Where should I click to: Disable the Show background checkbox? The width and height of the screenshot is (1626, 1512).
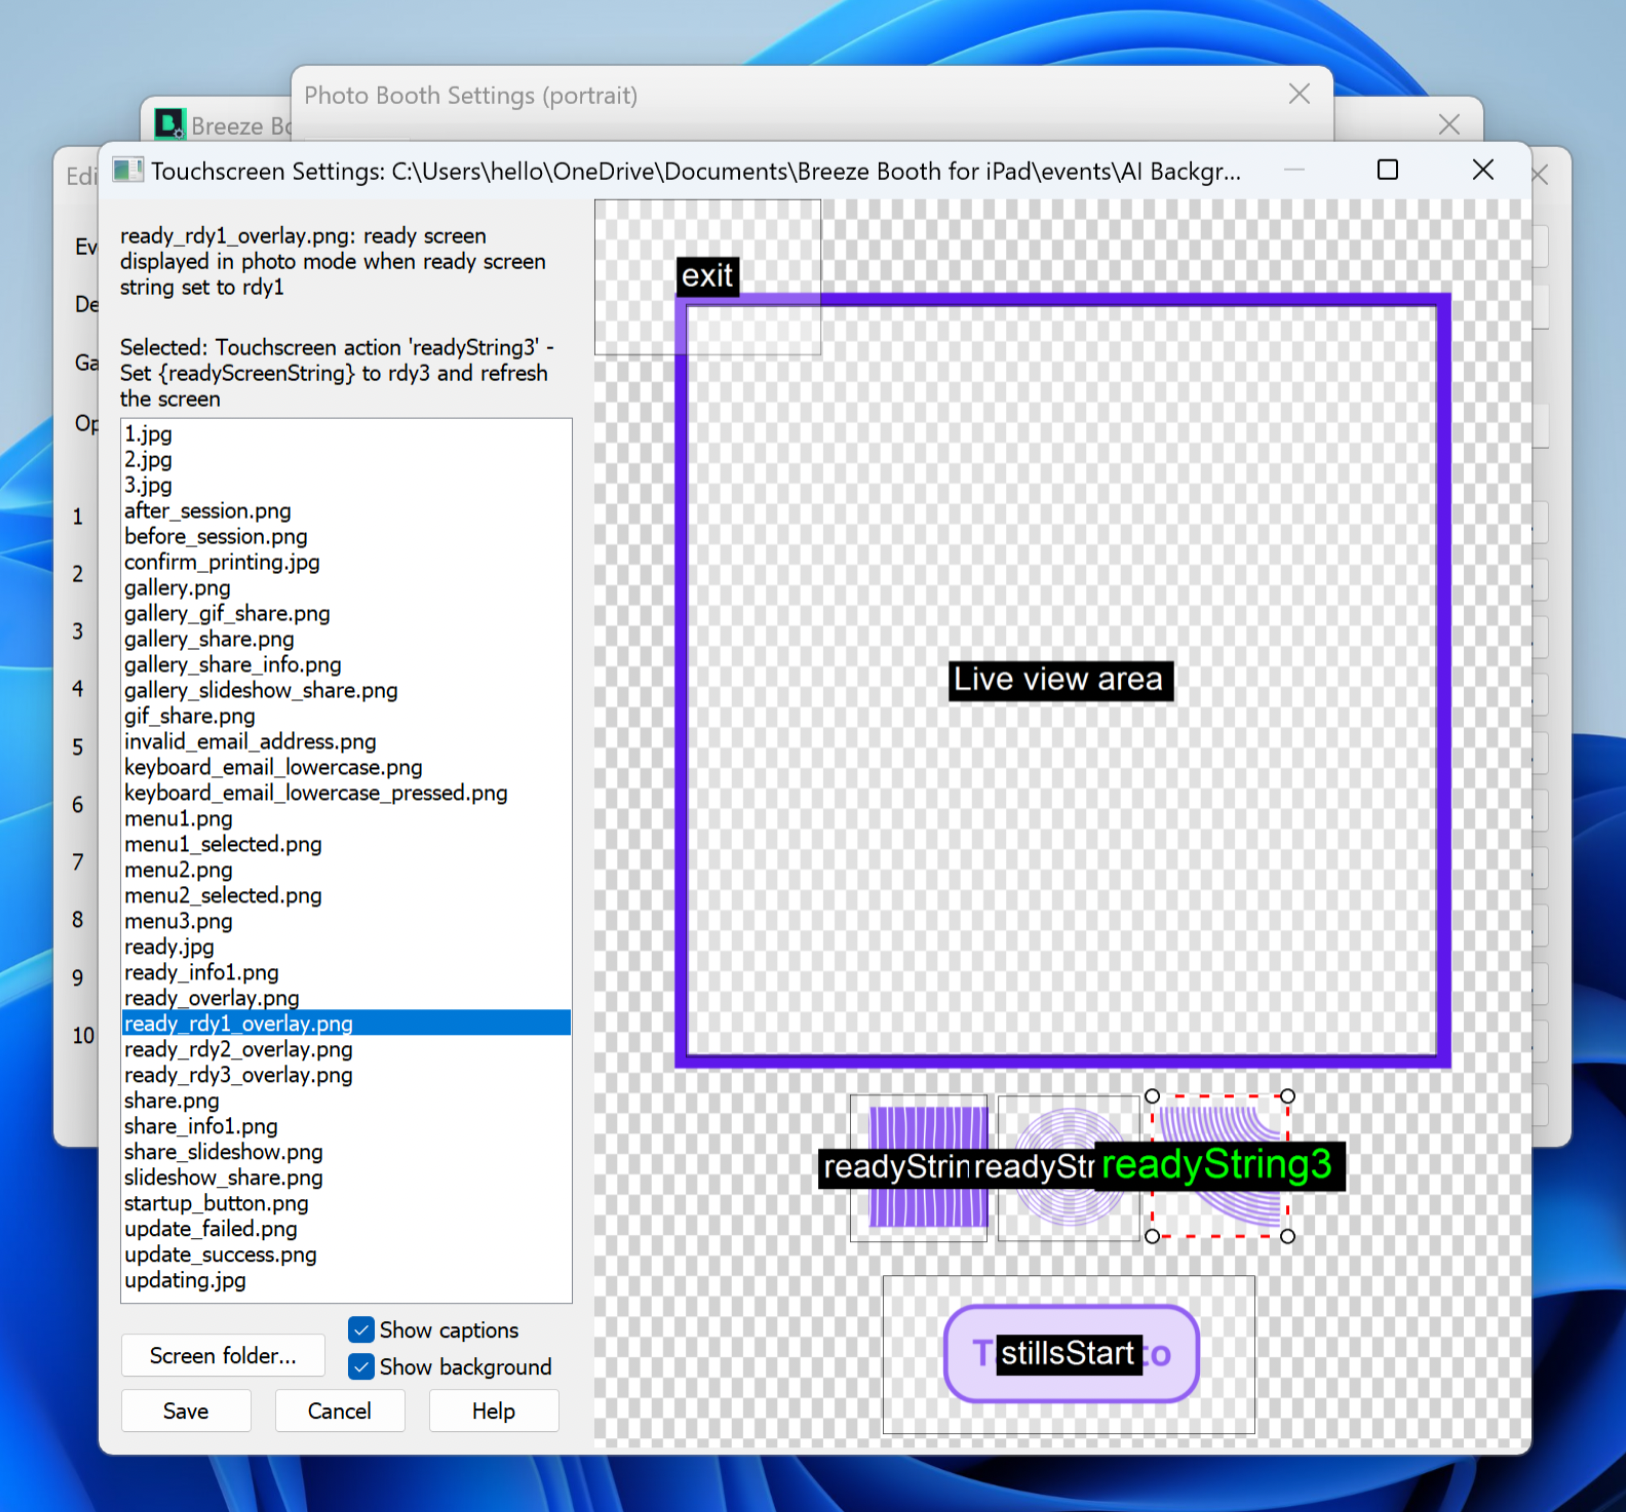361,1367
